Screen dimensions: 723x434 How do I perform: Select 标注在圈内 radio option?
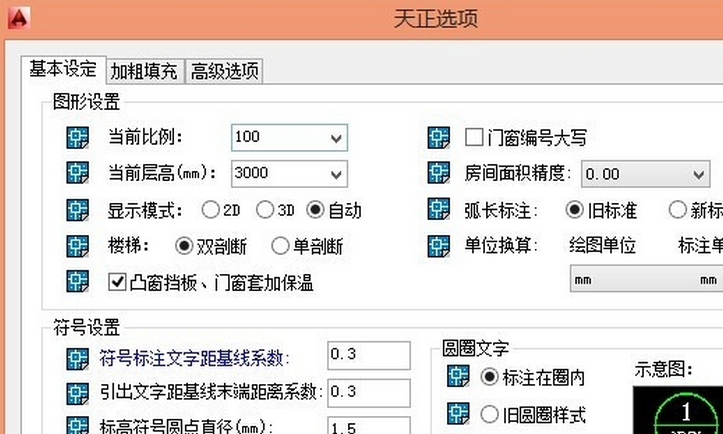(489, 377)
